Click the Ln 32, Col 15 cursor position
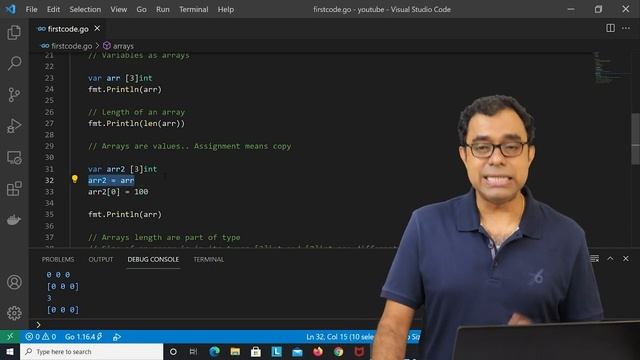 339,337
